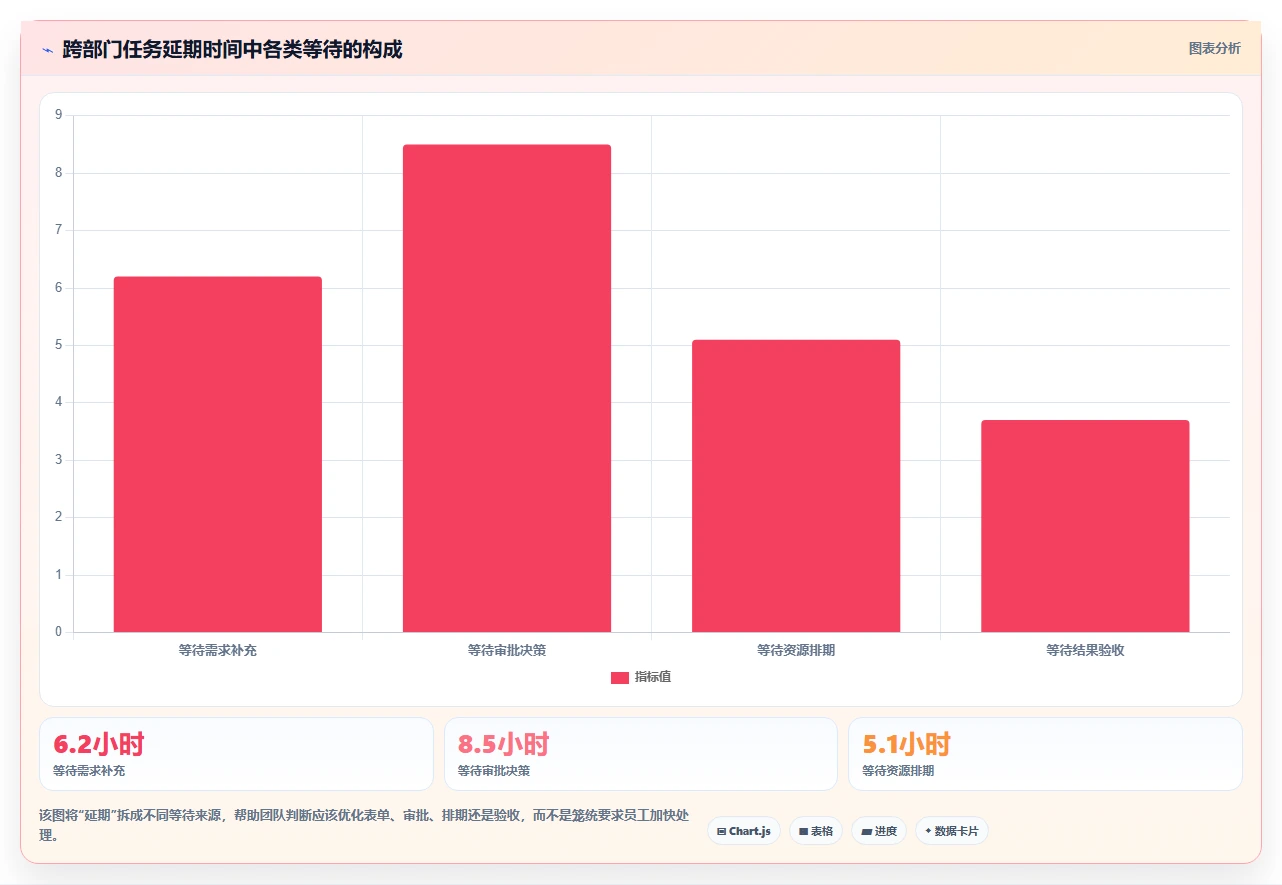Click the 数据卡片 tag pill
Viewport: 1282px width, 885px height.
pyautogui.click(x=952, y=831)
